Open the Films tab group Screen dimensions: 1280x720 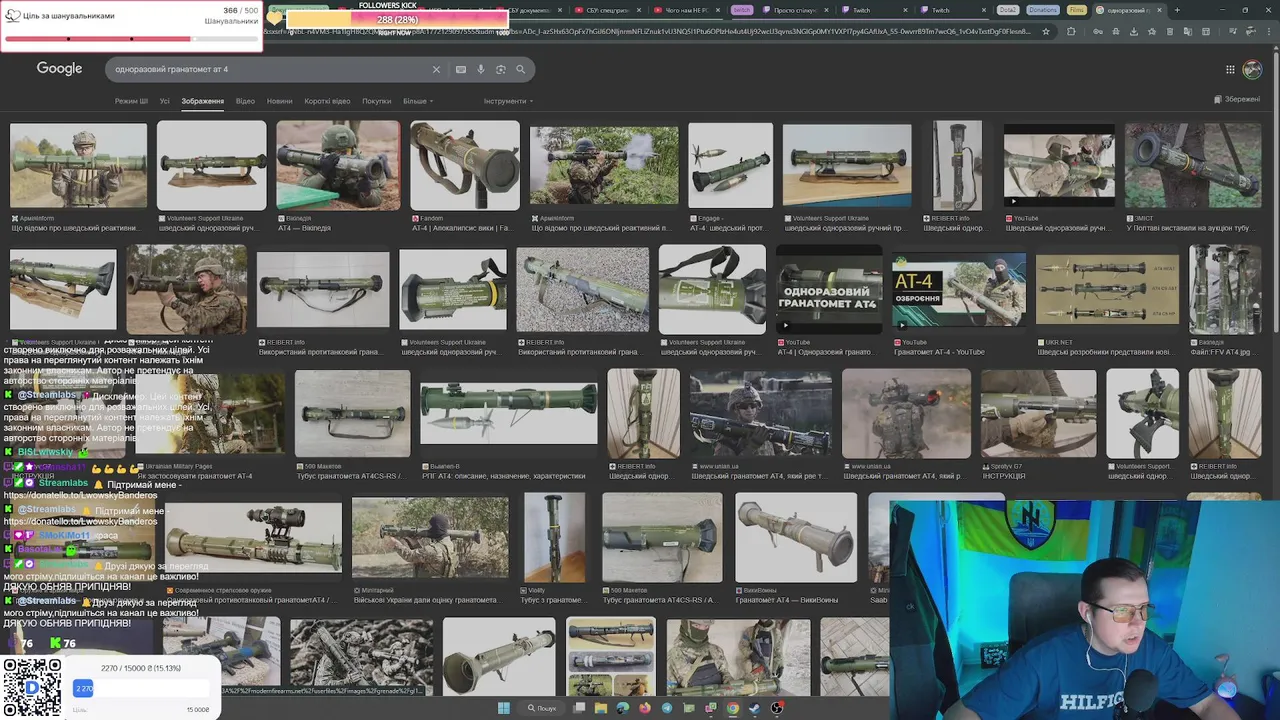[1076, 10]
